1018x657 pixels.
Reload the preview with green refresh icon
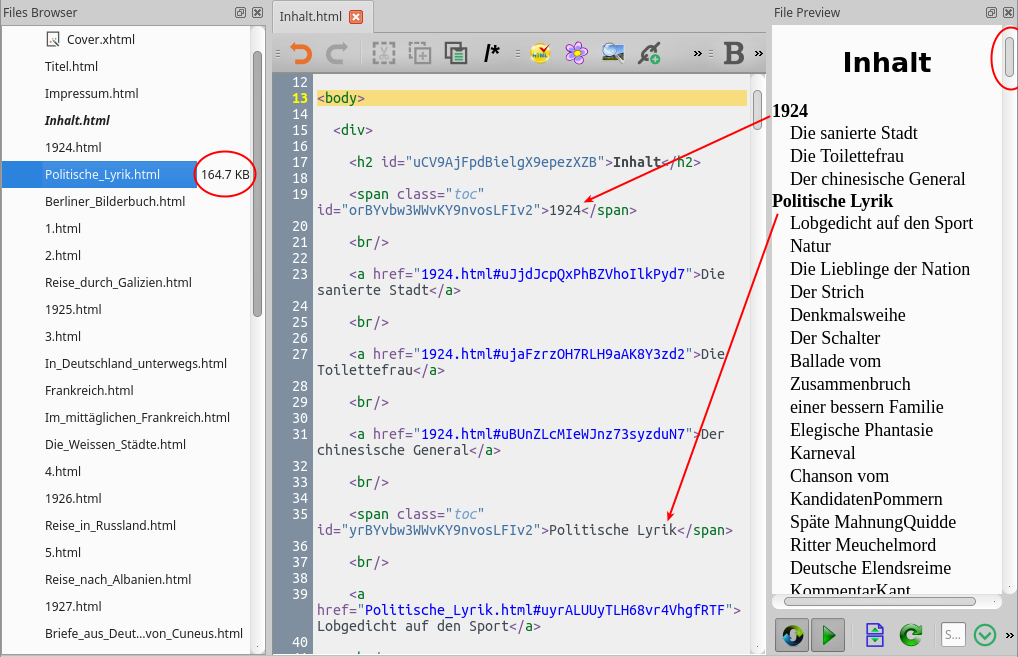[x=910, y=635]
